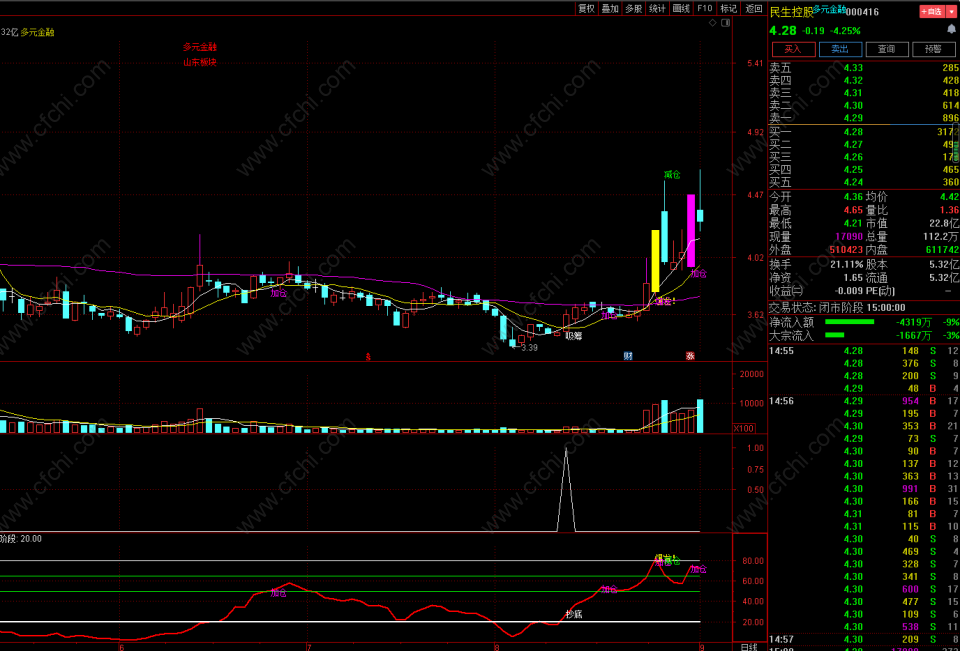Click the 预警 alert button
Screen dimensions: 960x651
pyautogui.click(x=933, y=49)
